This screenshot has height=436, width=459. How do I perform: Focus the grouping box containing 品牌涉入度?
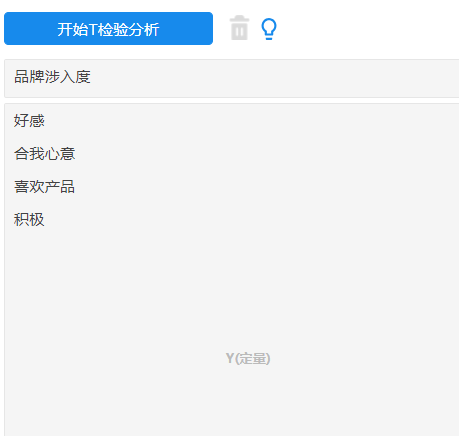pyautogui.click(x=232, y=79)
